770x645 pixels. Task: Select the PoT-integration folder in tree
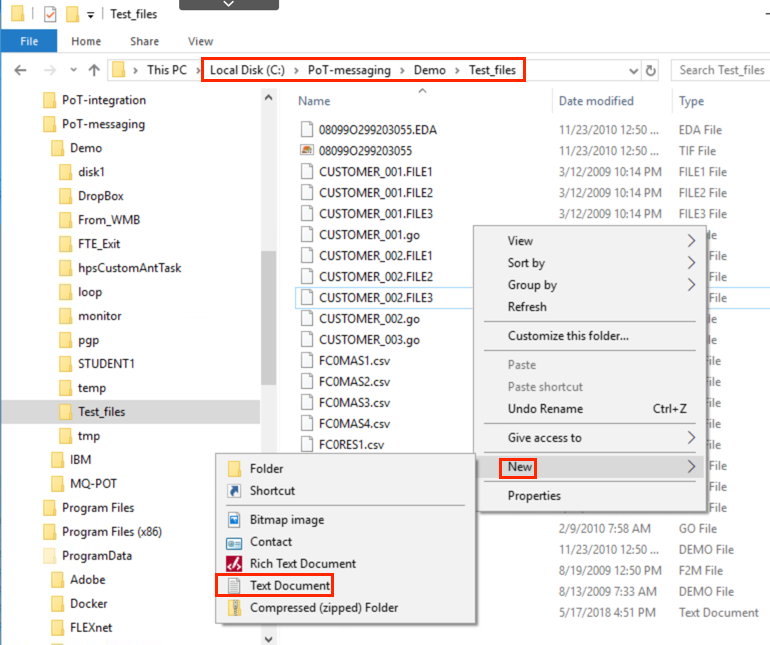pos(104,100)
